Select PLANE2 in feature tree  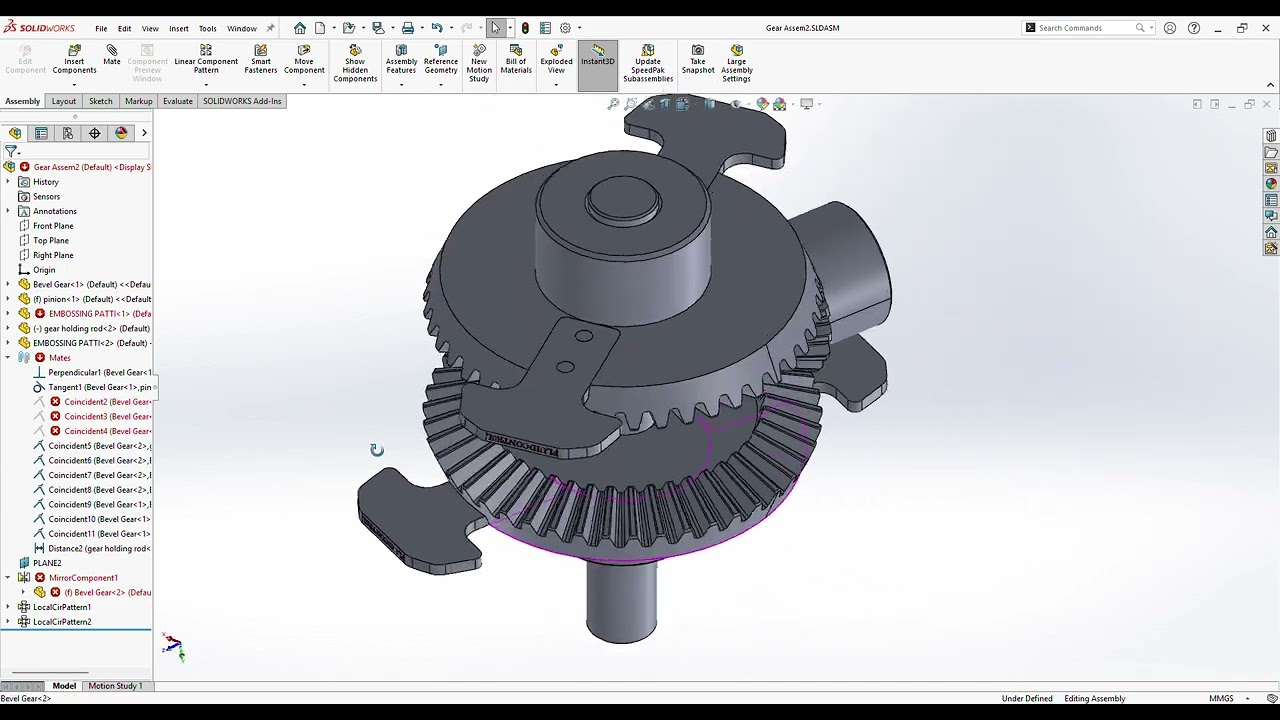(39, 563)
